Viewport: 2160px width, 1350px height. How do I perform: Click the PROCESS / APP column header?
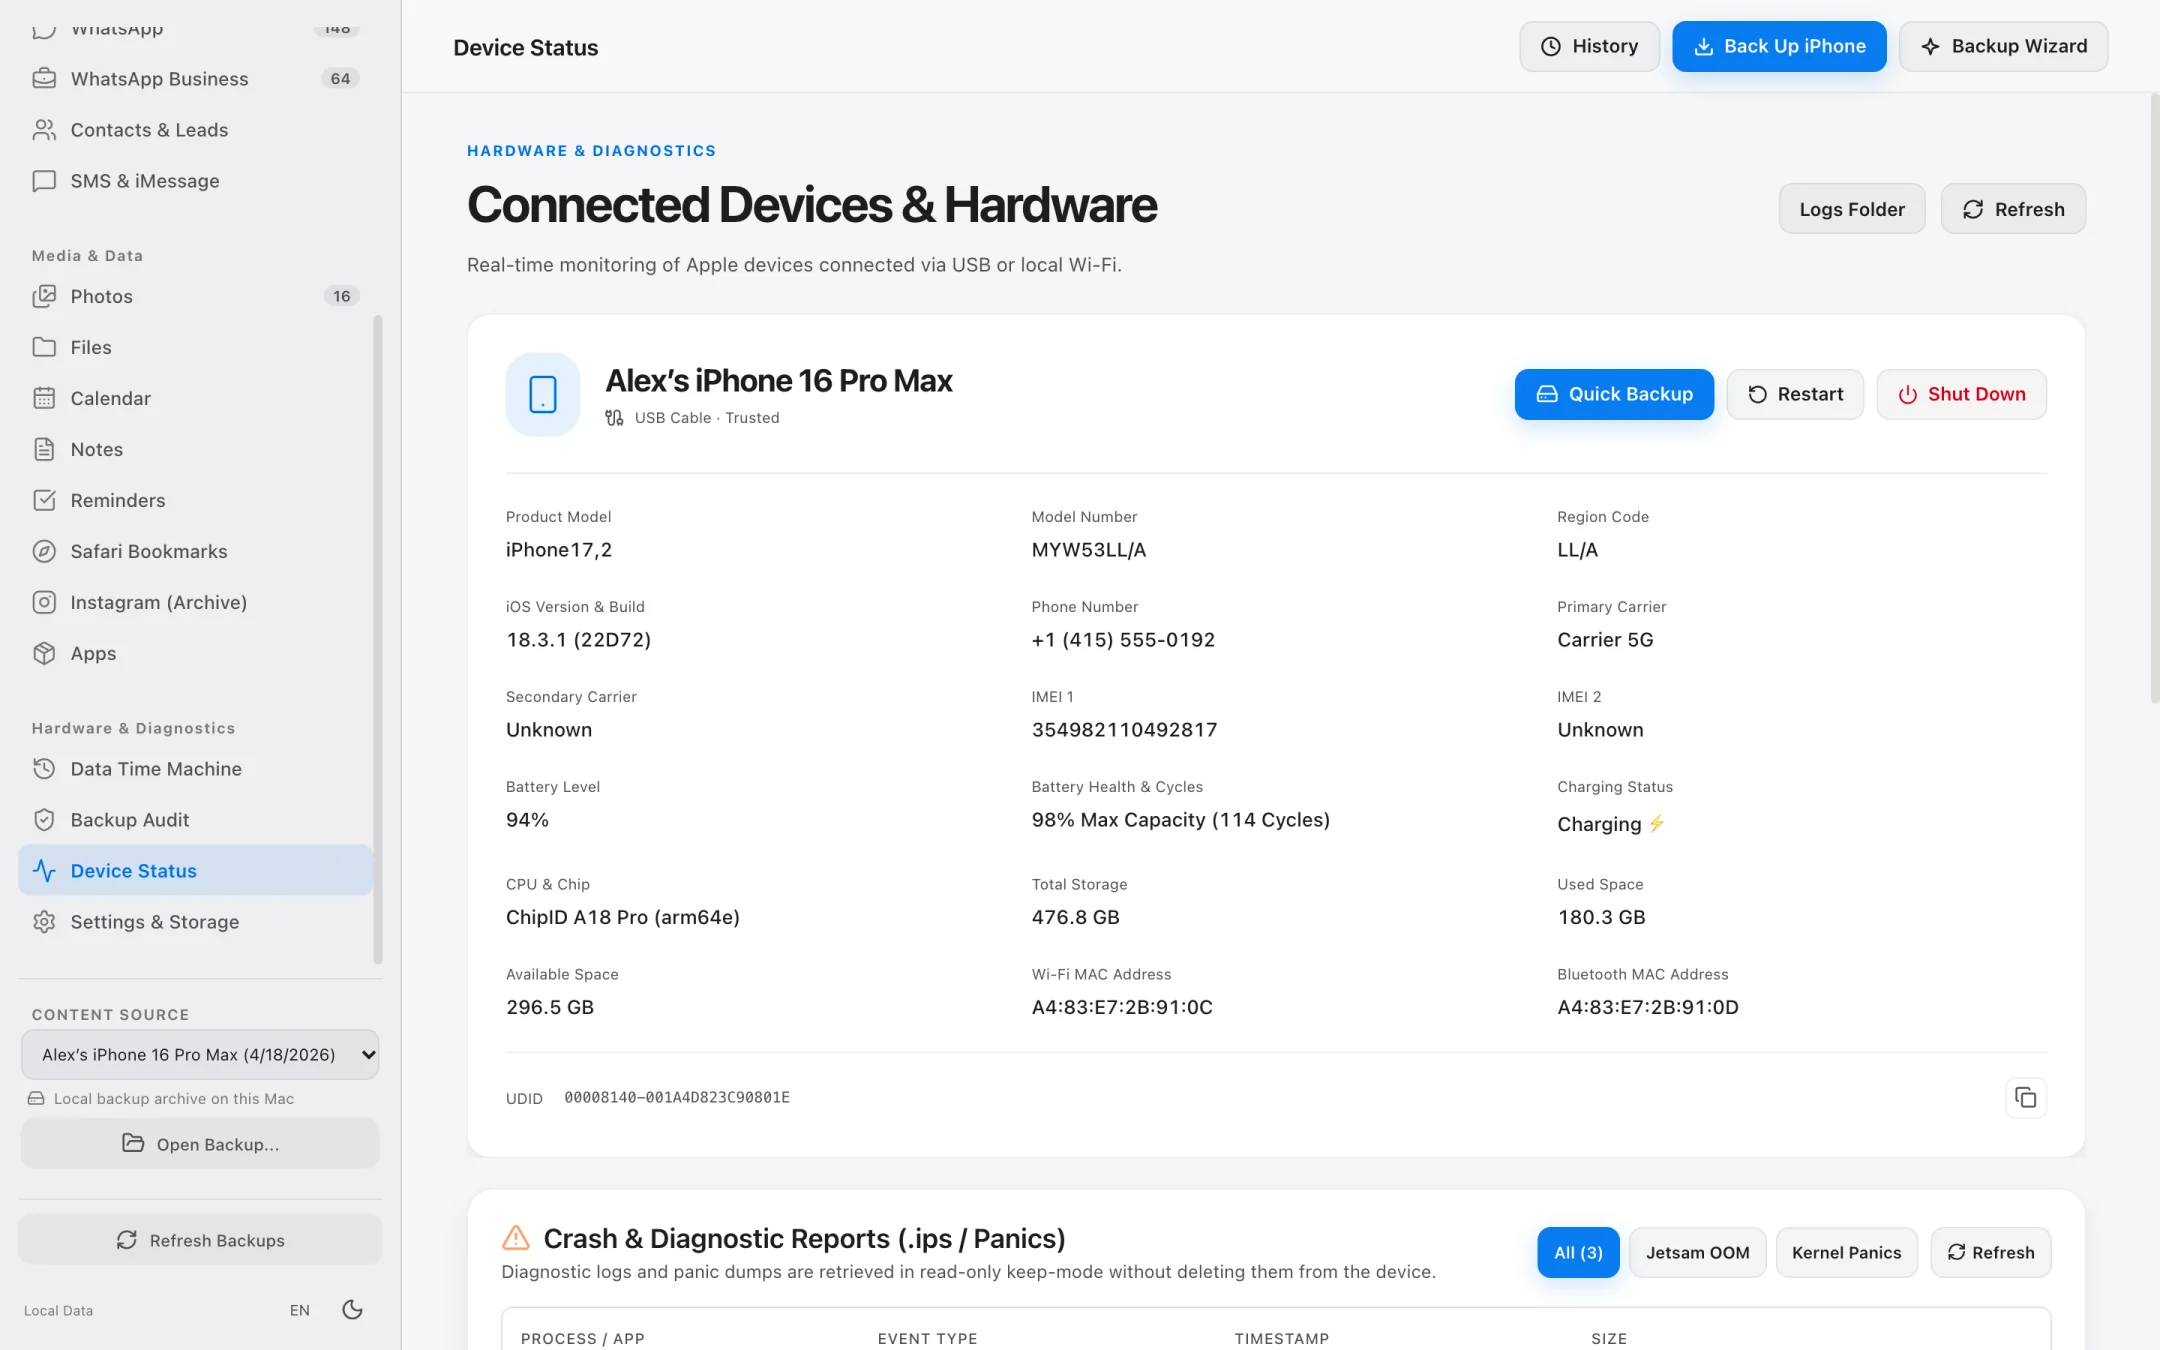(x=582, y=1339)
